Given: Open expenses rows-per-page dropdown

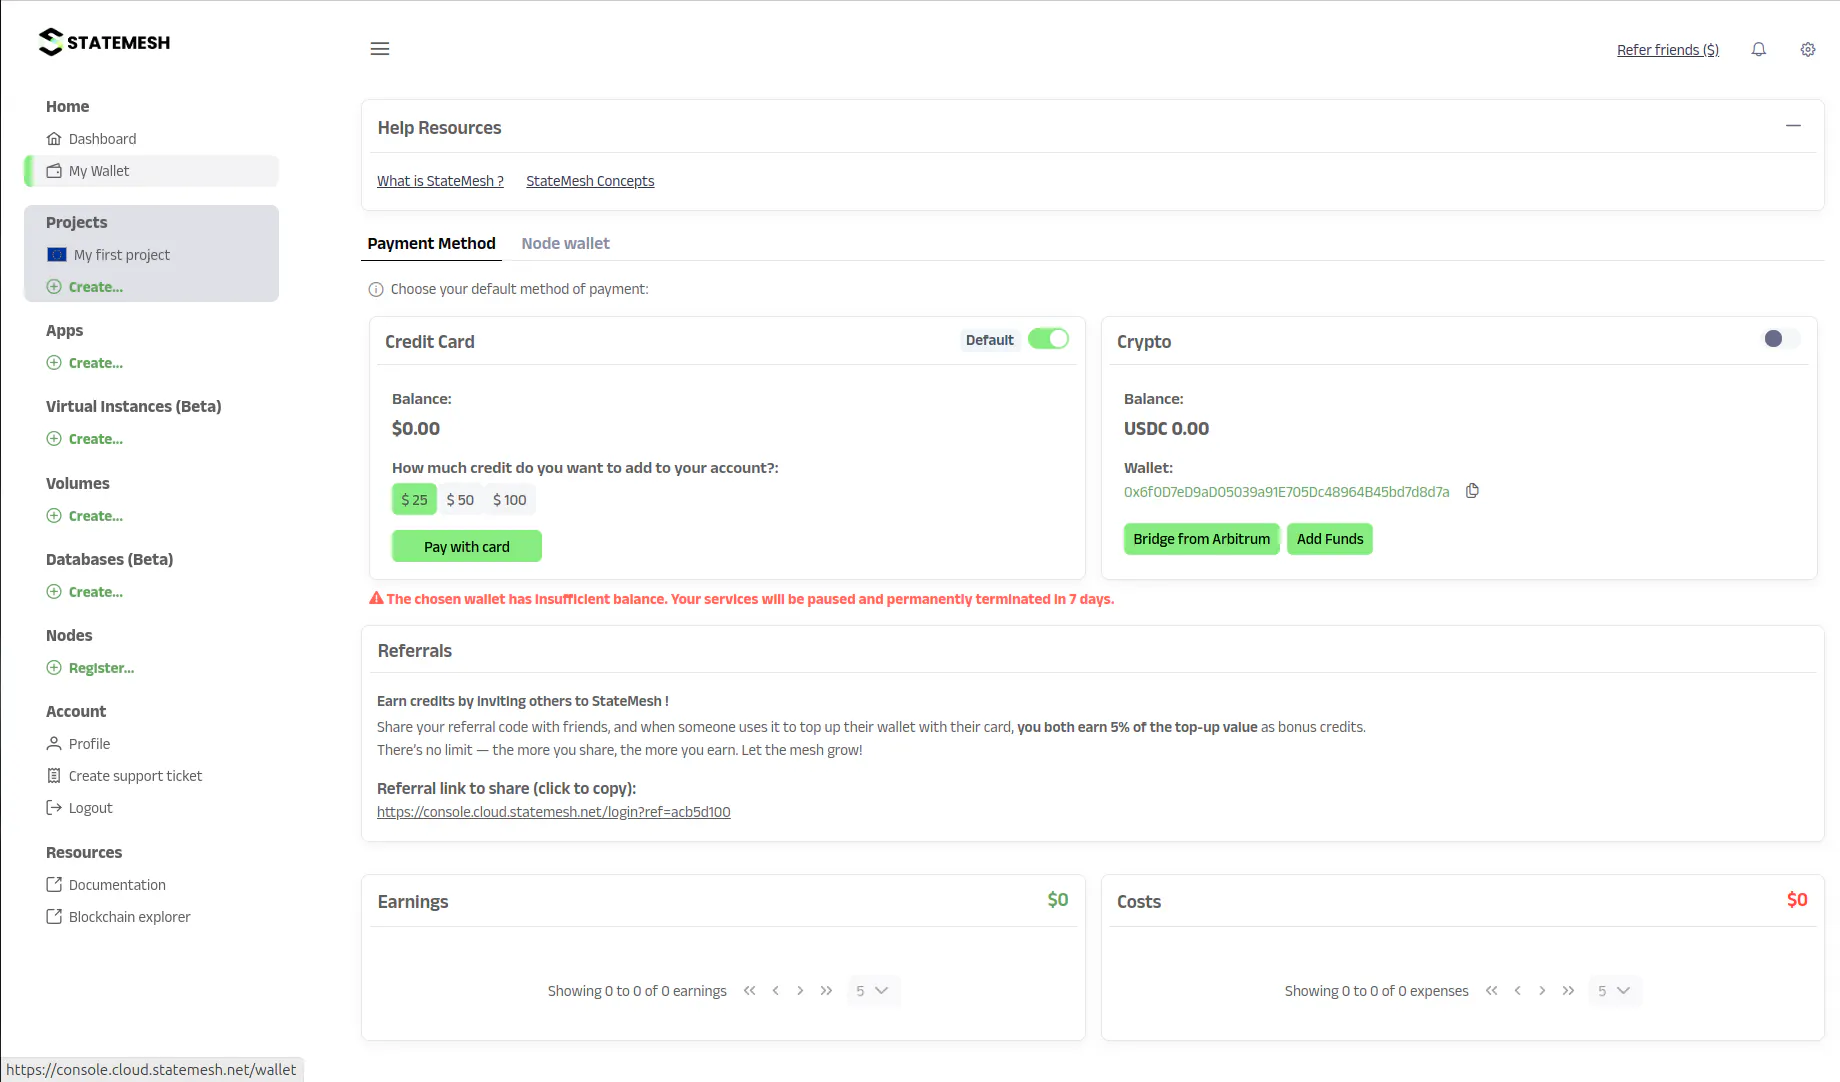Looking at the screenshot, I should click(1615, 991).
